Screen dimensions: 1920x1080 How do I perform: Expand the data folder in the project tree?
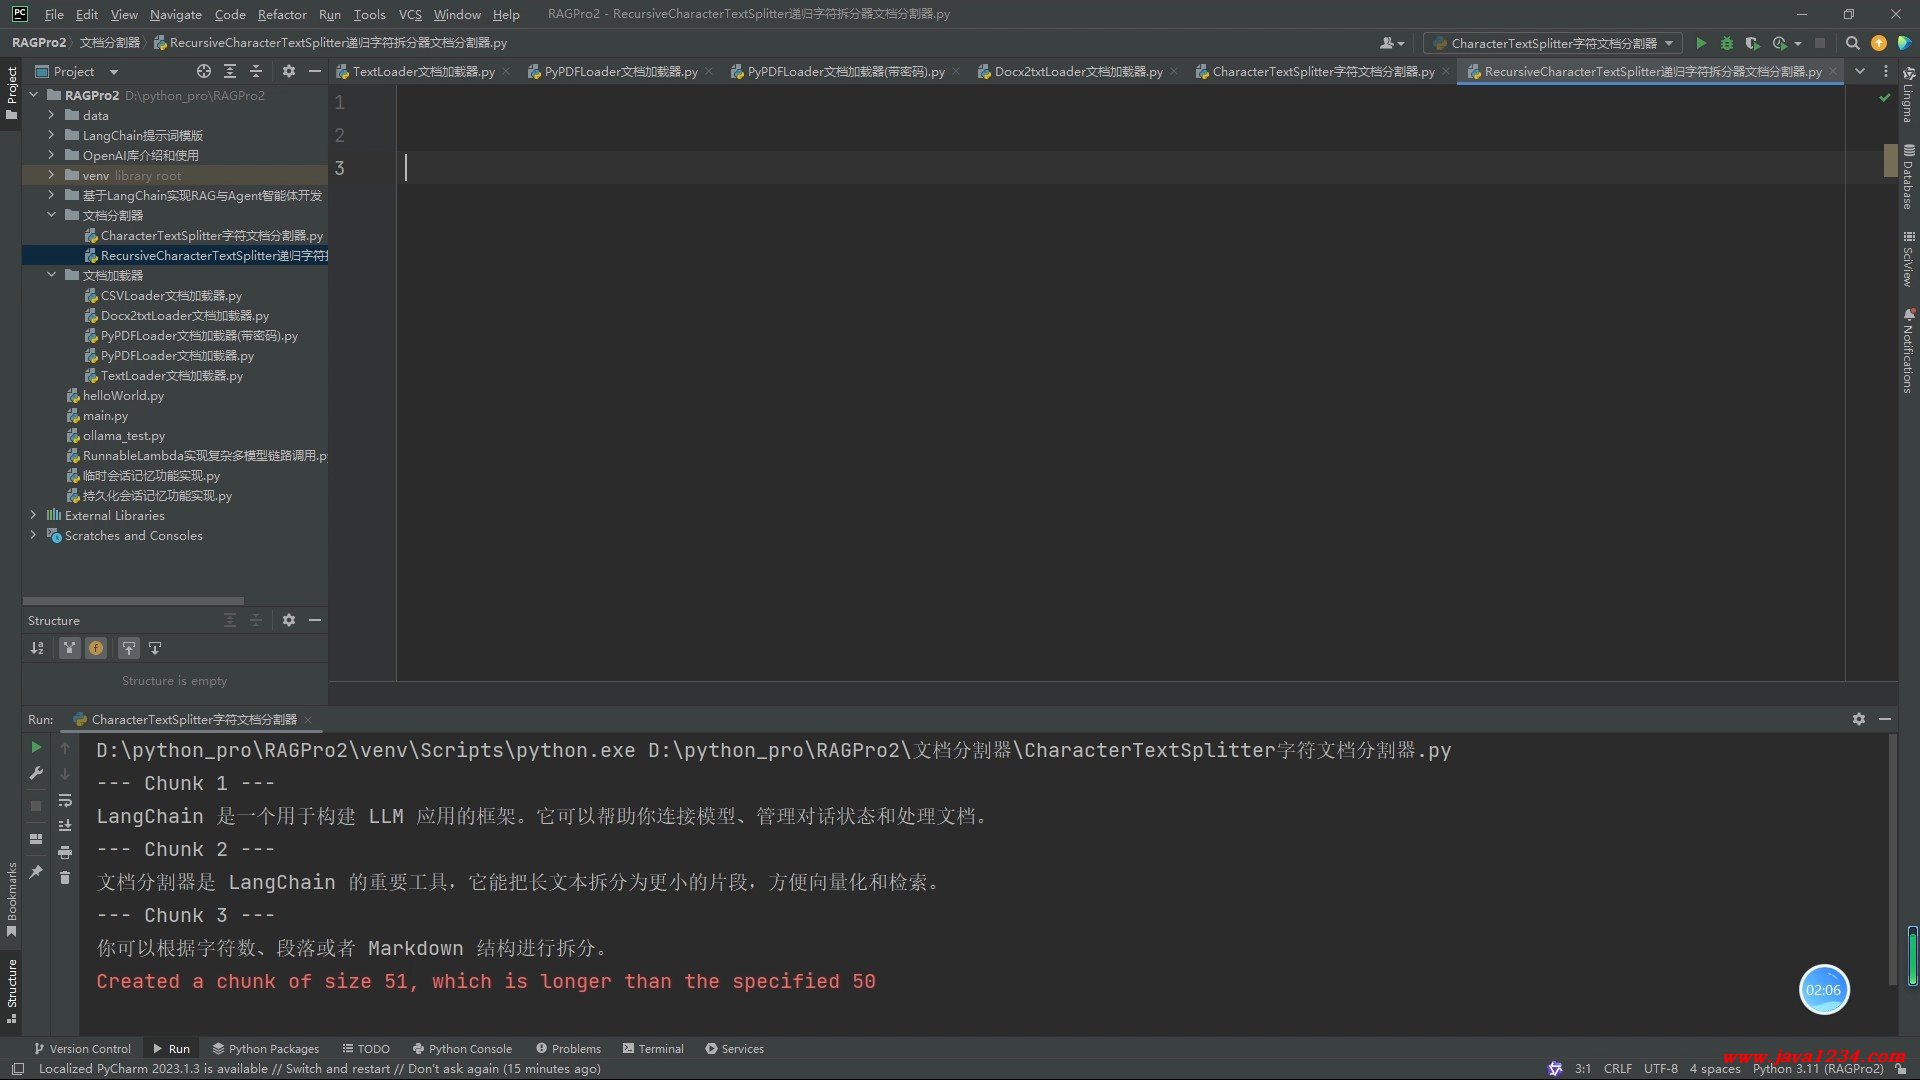point(51,115)
